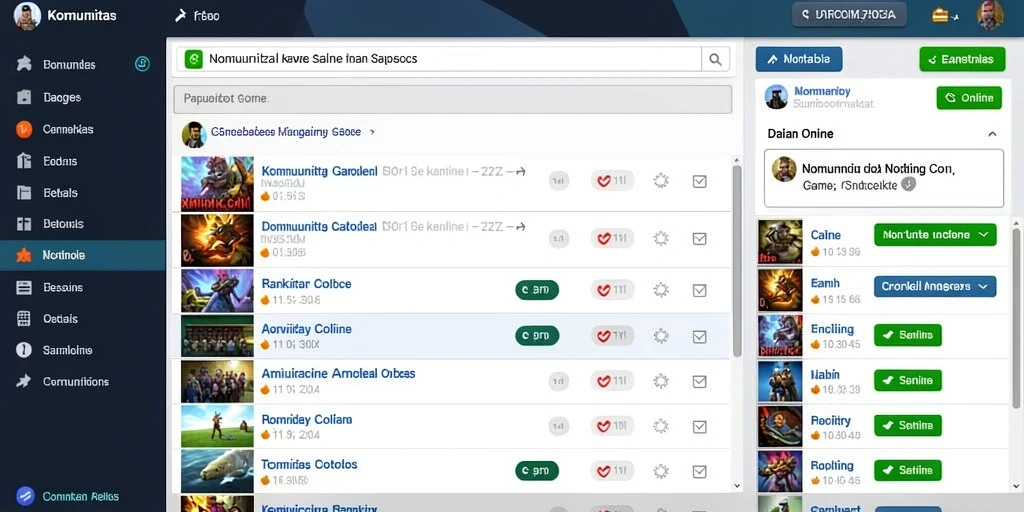Click the game list vertical scrollbar
The height and width of the screenshot is (512, 1024).
point(737,261)
